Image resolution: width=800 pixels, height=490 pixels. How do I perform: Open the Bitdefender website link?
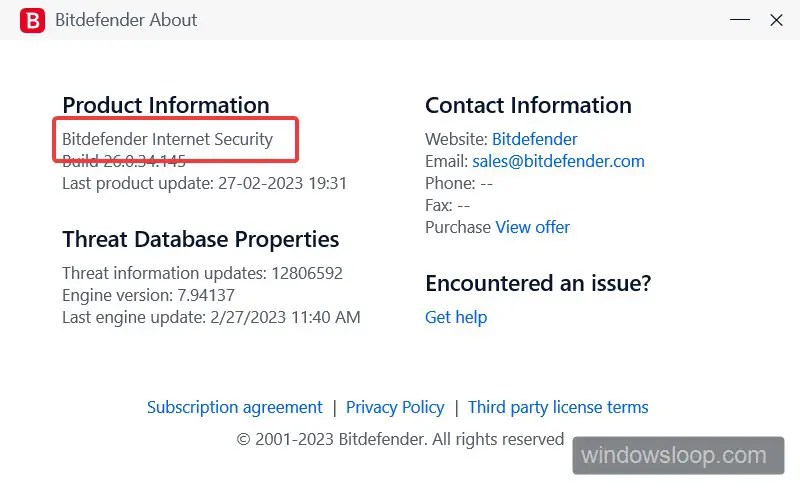point(534,139)
